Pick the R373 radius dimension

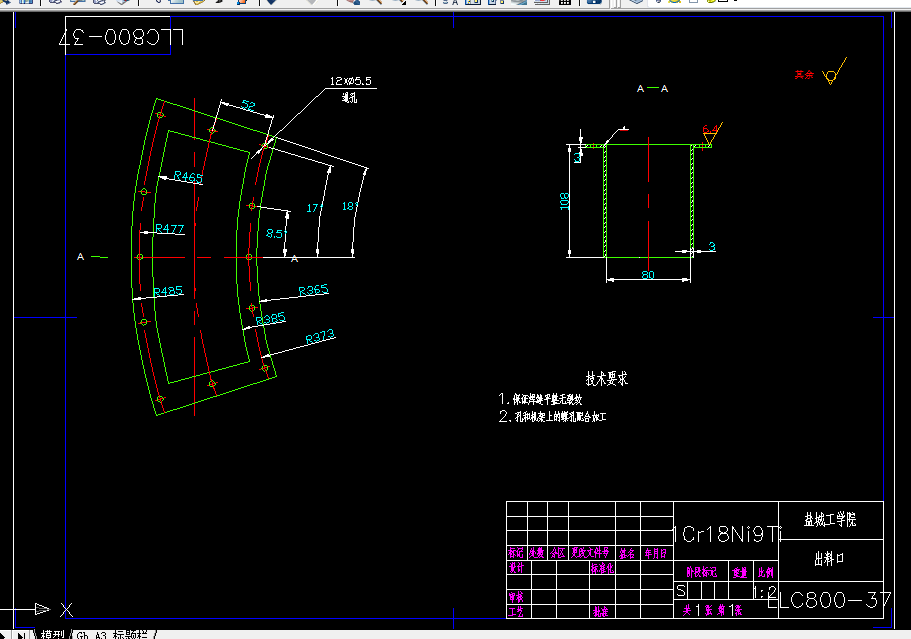tap(320, 336)
